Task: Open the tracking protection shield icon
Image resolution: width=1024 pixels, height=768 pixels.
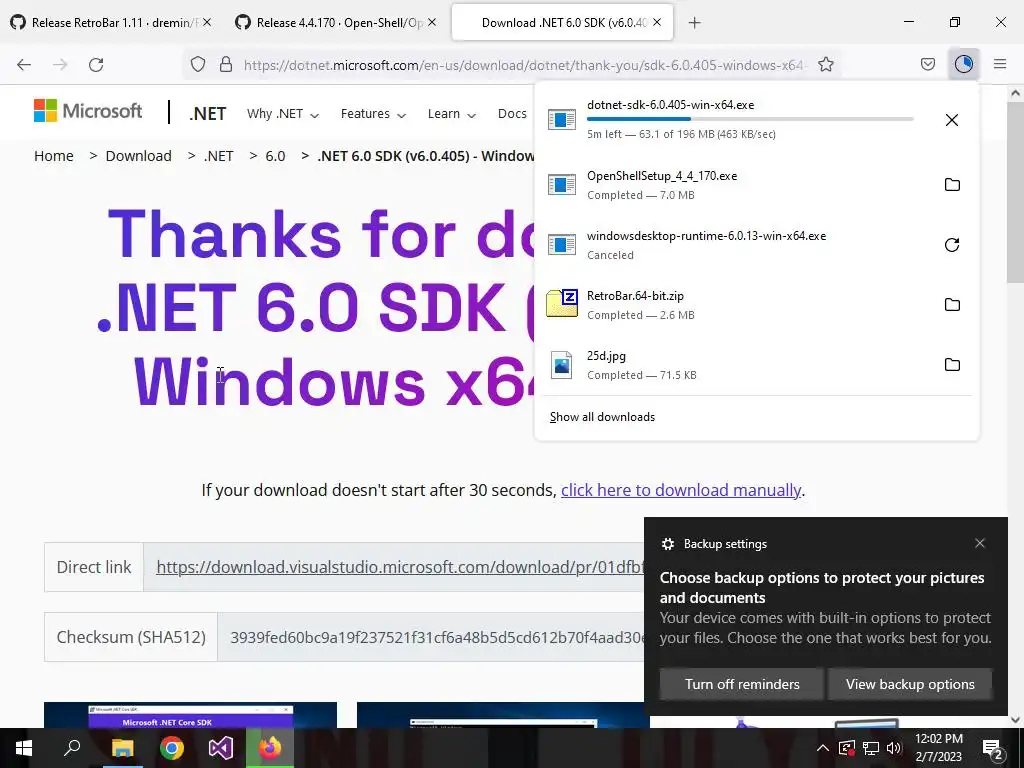Action: point(198,65)
